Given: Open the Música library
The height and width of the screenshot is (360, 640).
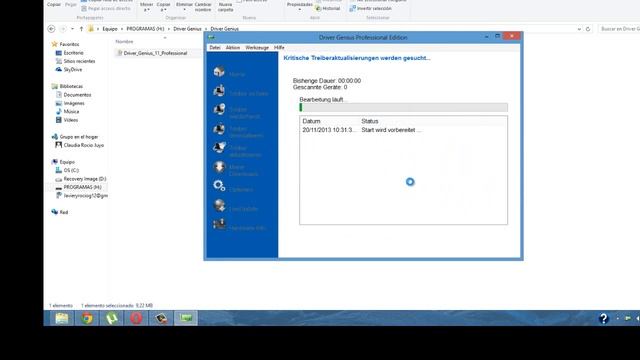Looking at the screenshot, I should click(67, 111).
